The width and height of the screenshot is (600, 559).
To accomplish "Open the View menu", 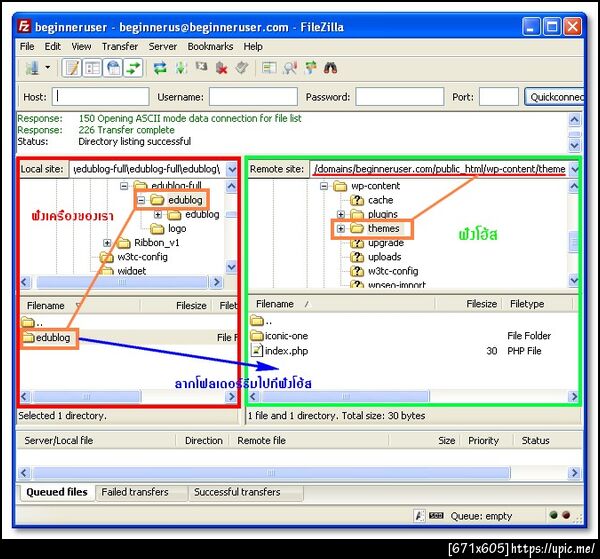I will [x=81, y=46].
